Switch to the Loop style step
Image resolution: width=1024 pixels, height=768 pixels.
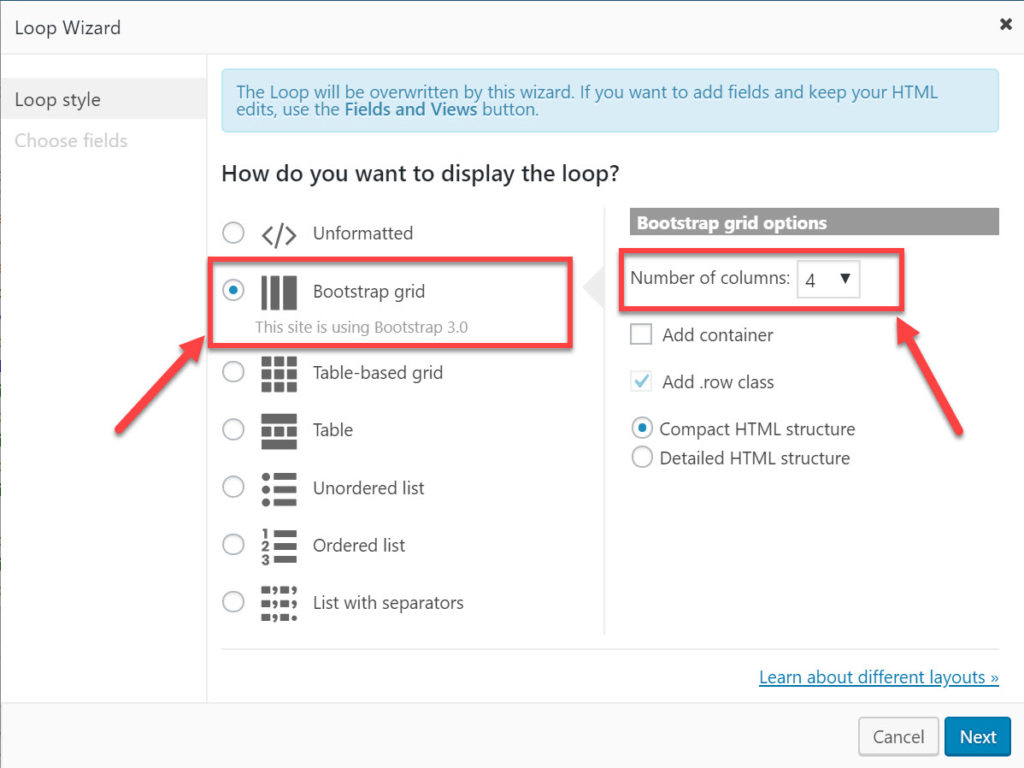tap(58, 100)
